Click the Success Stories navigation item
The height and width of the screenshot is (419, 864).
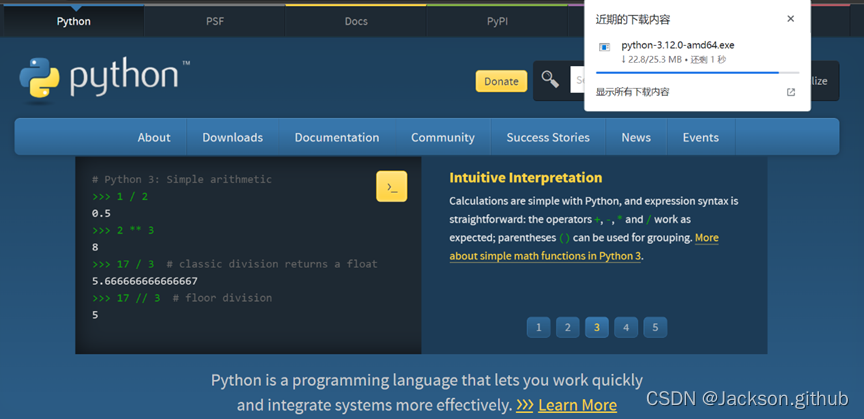pos(548,137)
